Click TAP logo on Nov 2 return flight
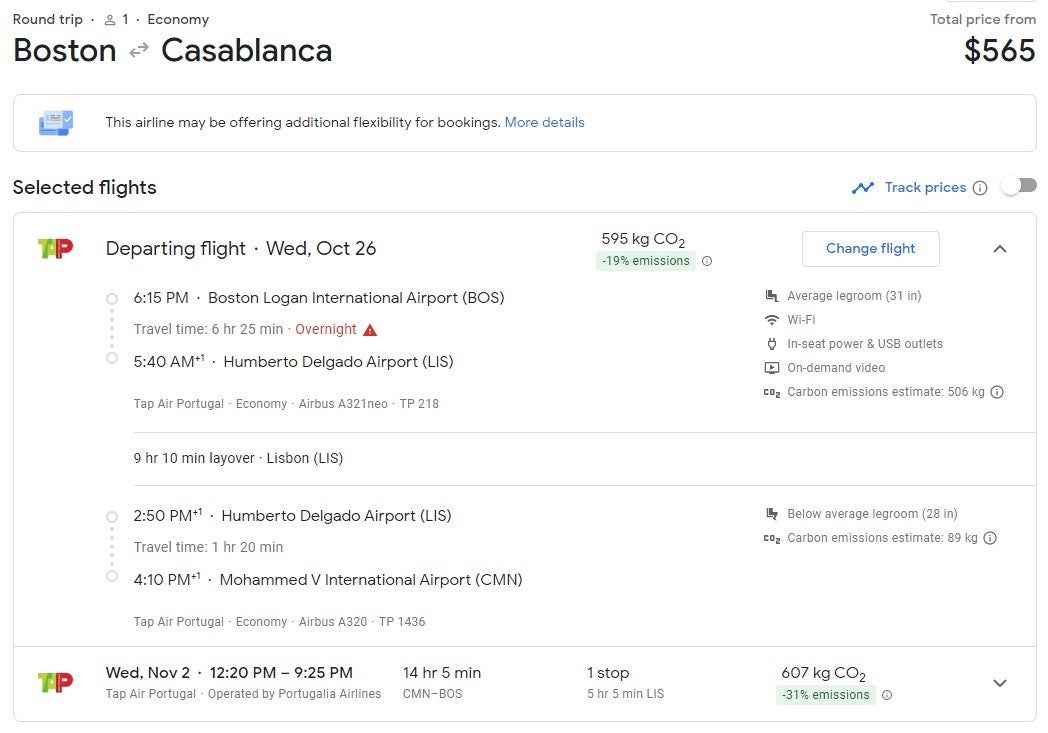This screenshot has width=1048, height=733. tap(55, 682)
